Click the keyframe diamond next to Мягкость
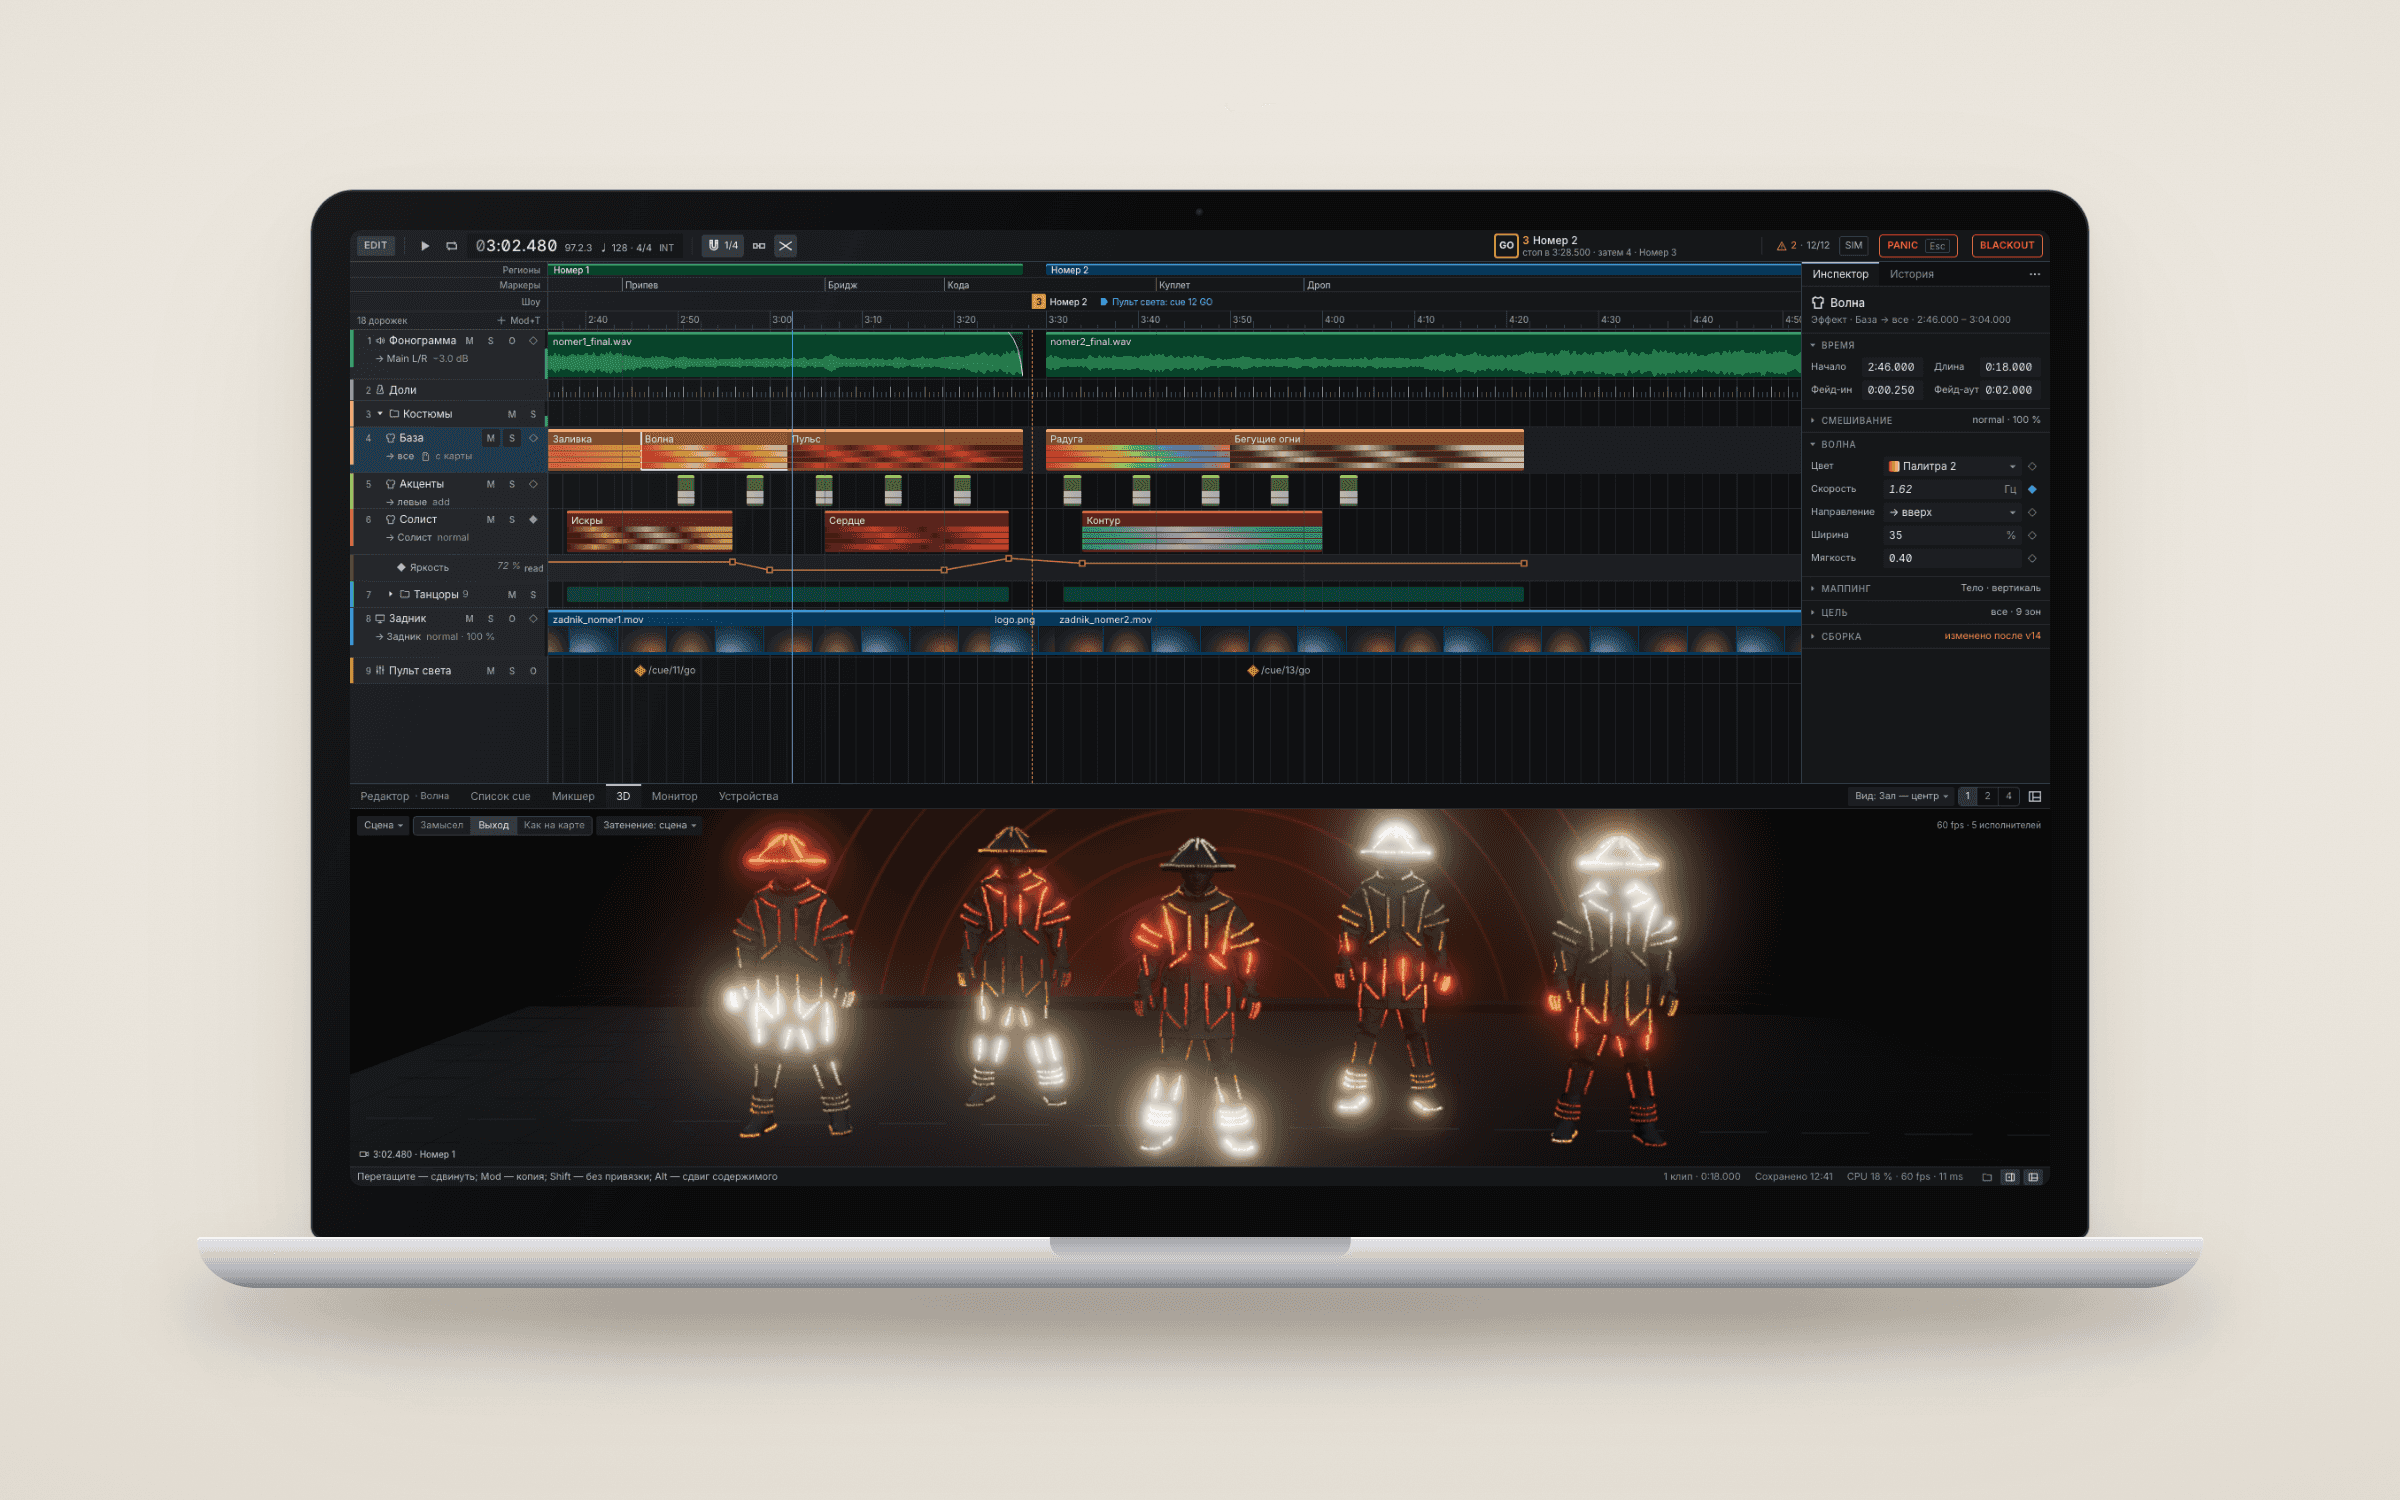Viewport: 2400px width, 1500px height. 2032,559
